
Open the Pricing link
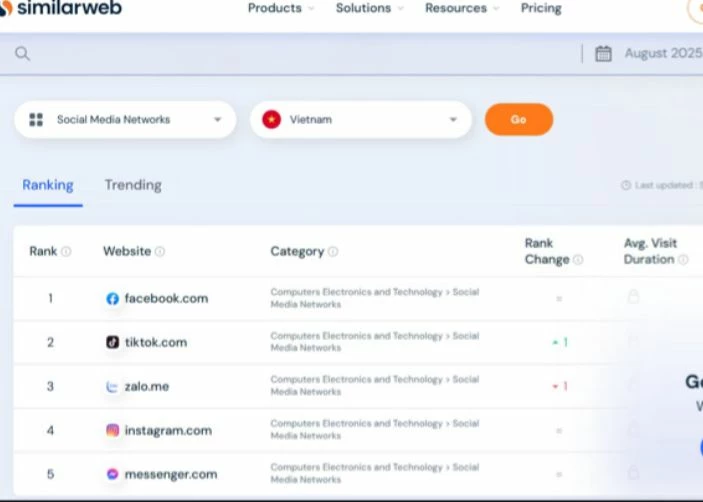click(541, 8)
